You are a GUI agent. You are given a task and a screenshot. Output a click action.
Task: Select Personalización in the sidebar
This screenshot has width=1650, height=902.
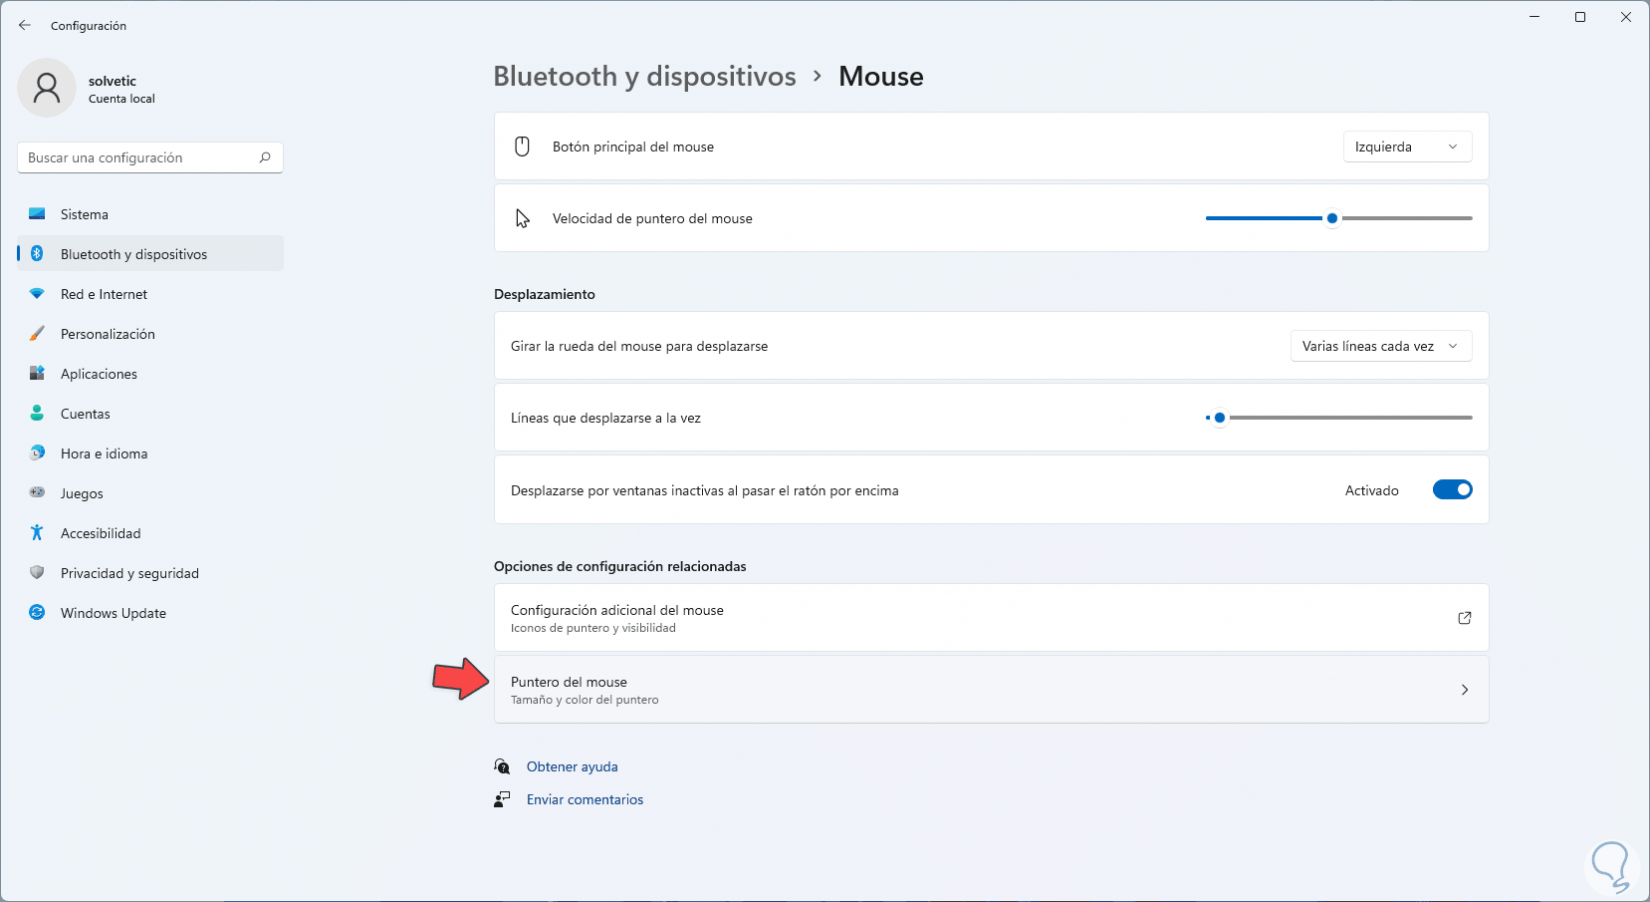tap(107, 334)
